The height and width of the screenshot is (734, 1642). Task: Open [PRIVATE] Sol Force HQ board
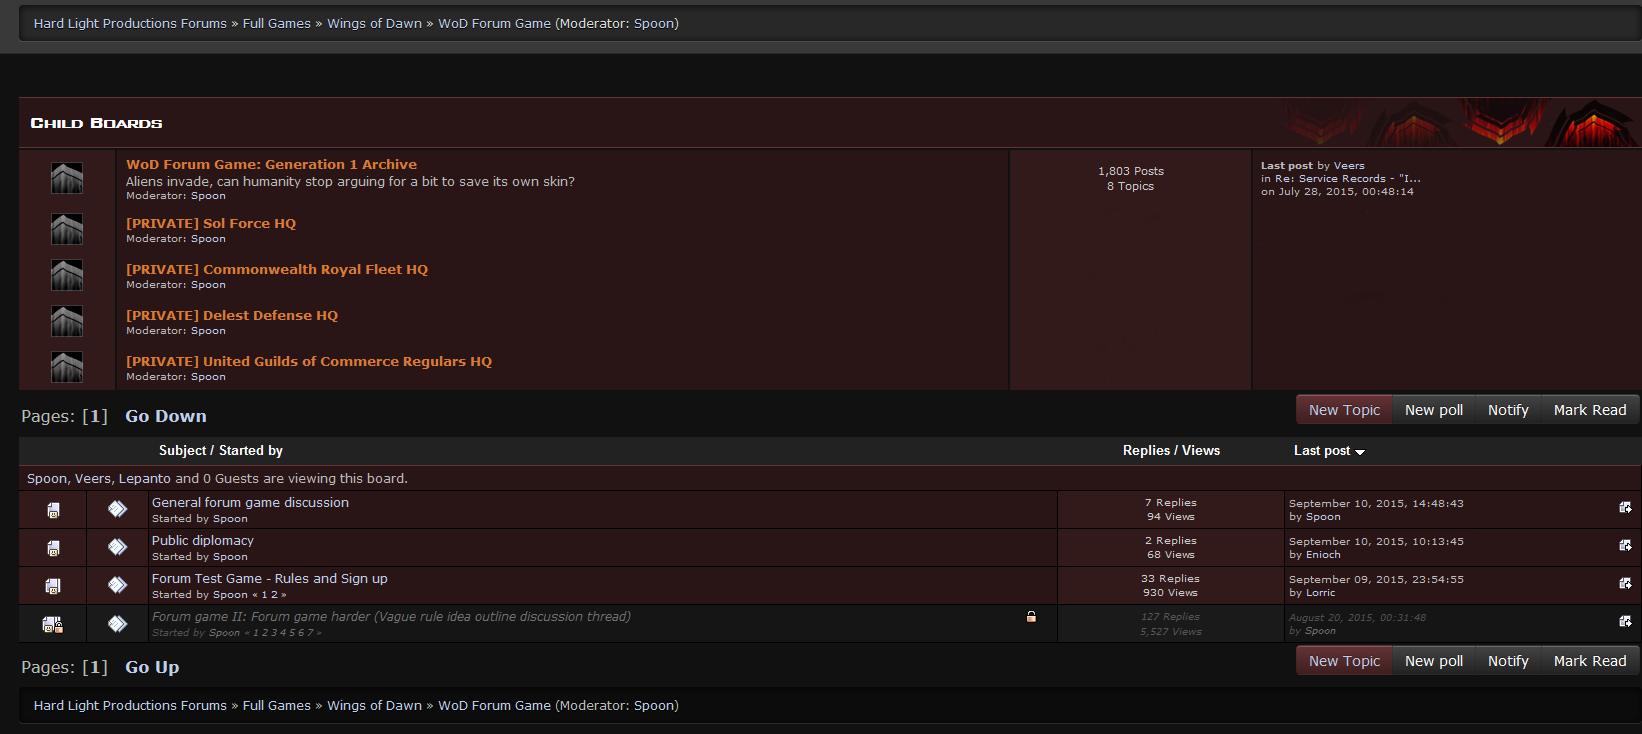coord(211,223)
